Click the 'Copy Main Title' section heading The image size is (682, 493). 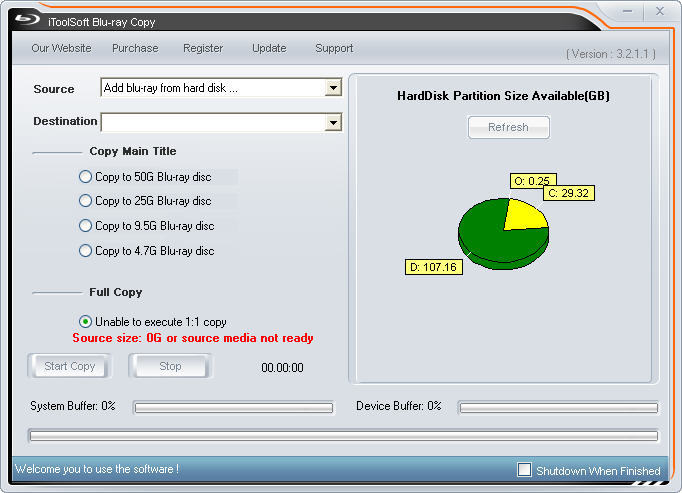133,151
